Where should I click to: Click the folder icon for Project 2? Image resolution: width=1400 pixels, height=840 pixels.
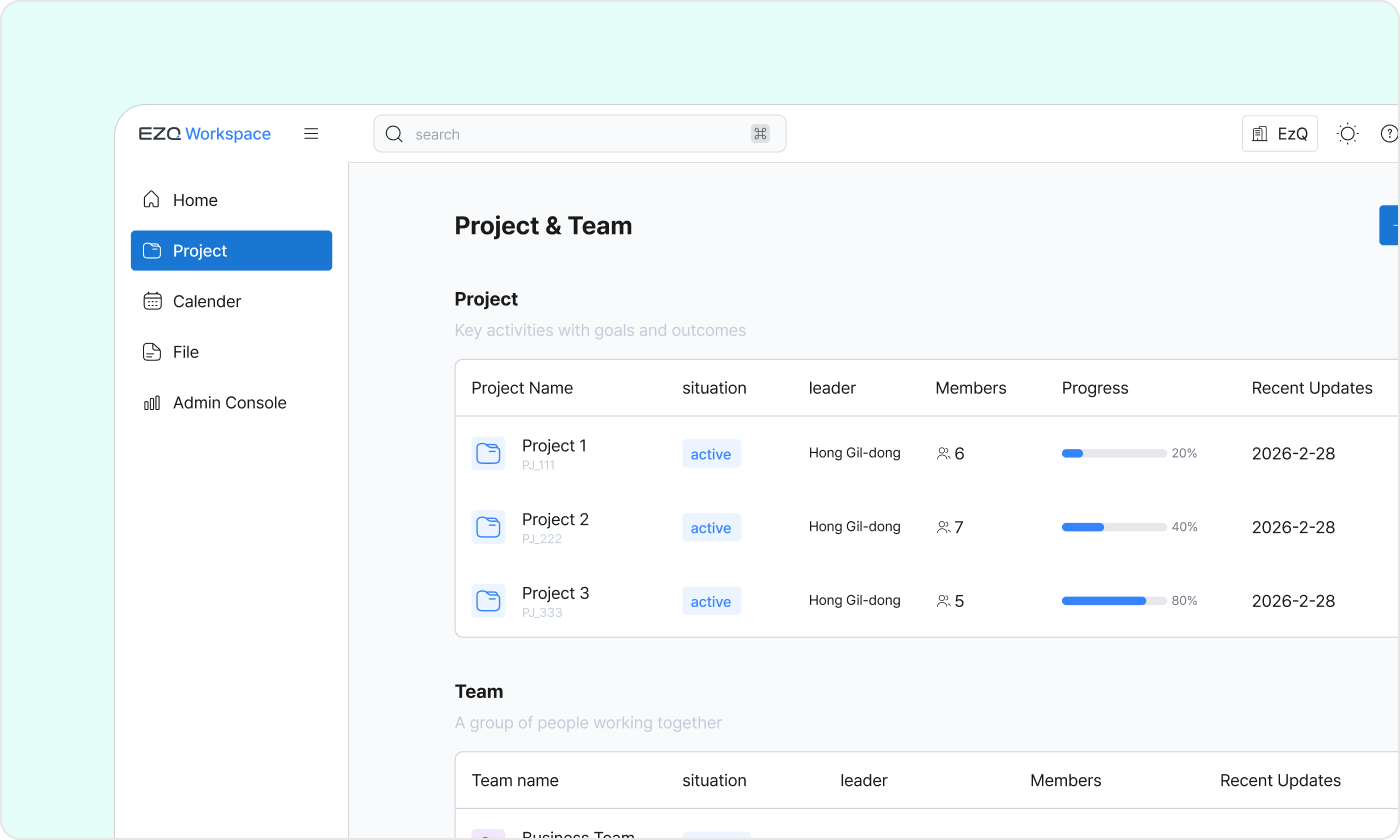[x=488, y=527]
